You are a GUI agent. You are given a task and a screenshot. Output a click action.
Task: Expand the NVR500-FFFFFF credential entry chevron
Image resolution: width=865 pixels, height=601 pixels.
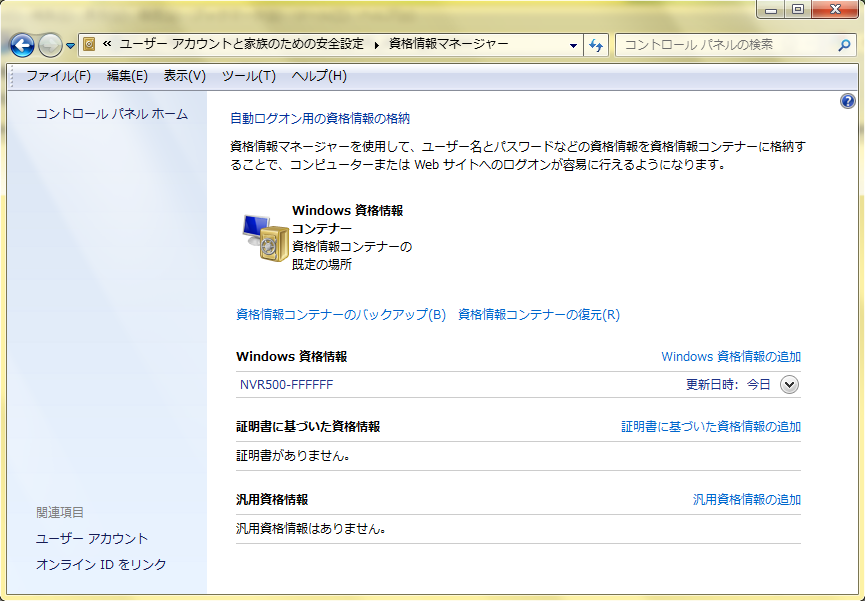coord(789,384)
